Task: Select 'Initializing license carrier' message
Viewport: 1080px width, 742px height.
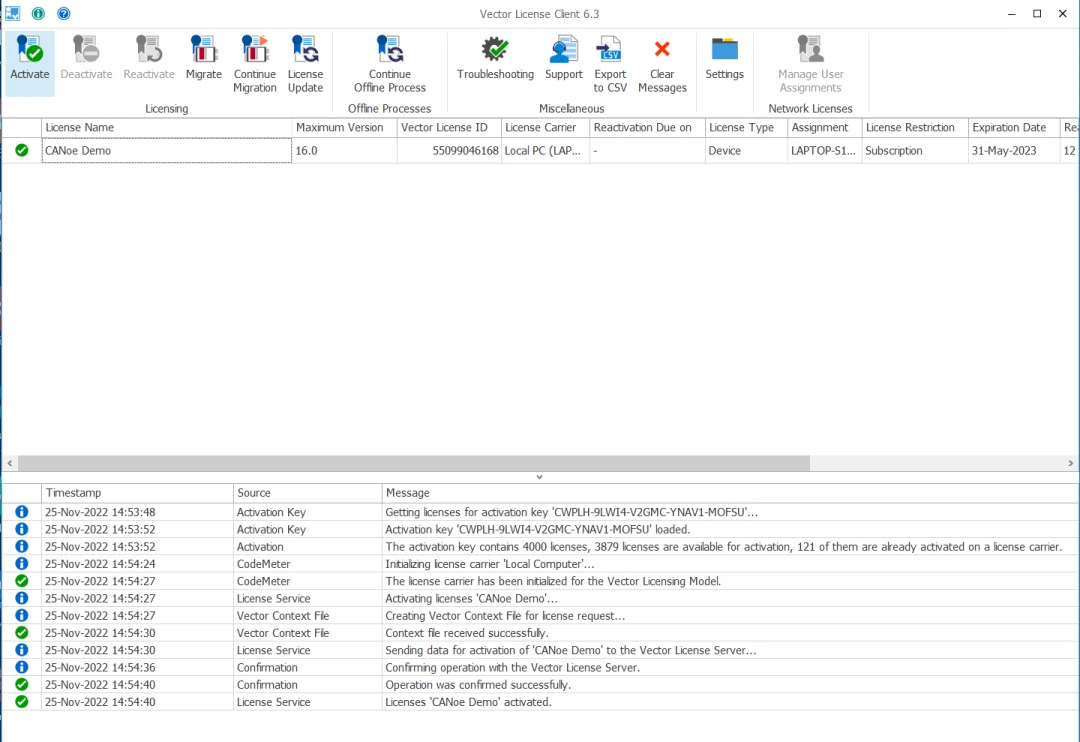Action: [490, 564]
